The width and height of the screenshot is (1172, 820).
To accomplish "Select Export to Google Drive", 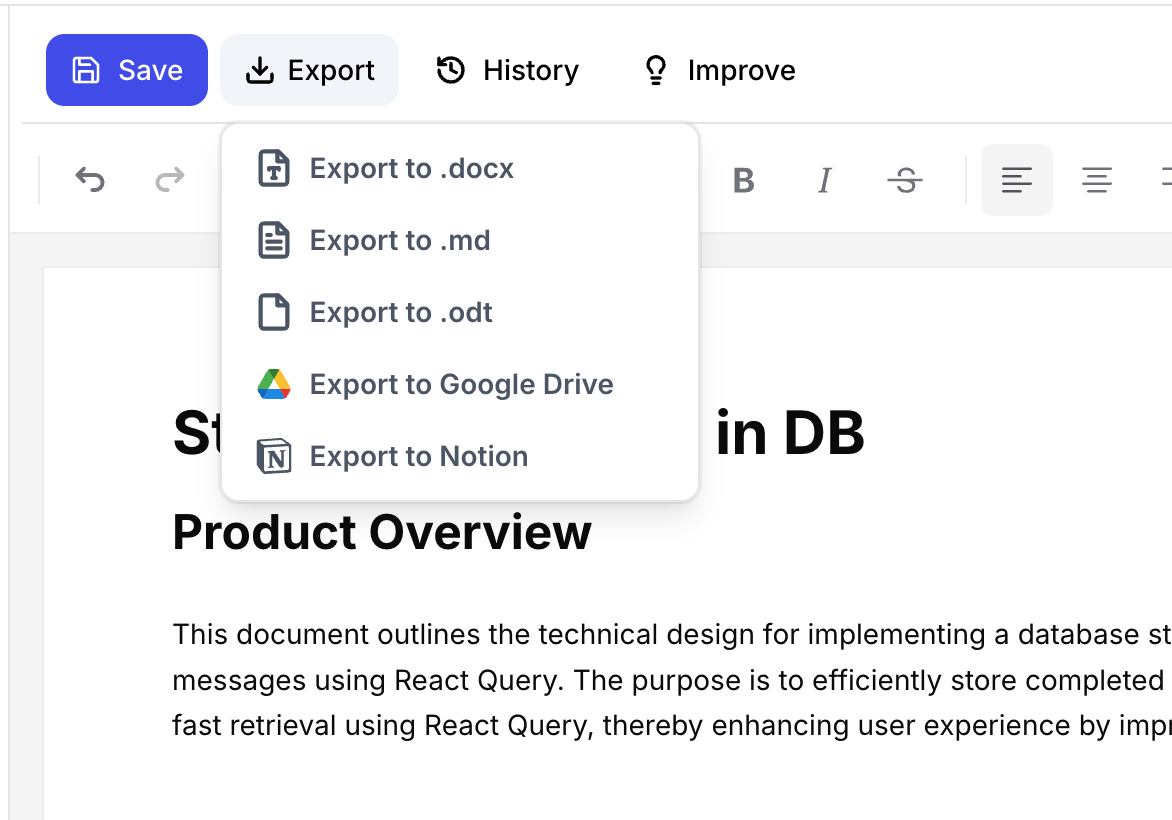I will pyautogui.click(x=460, y=383).
